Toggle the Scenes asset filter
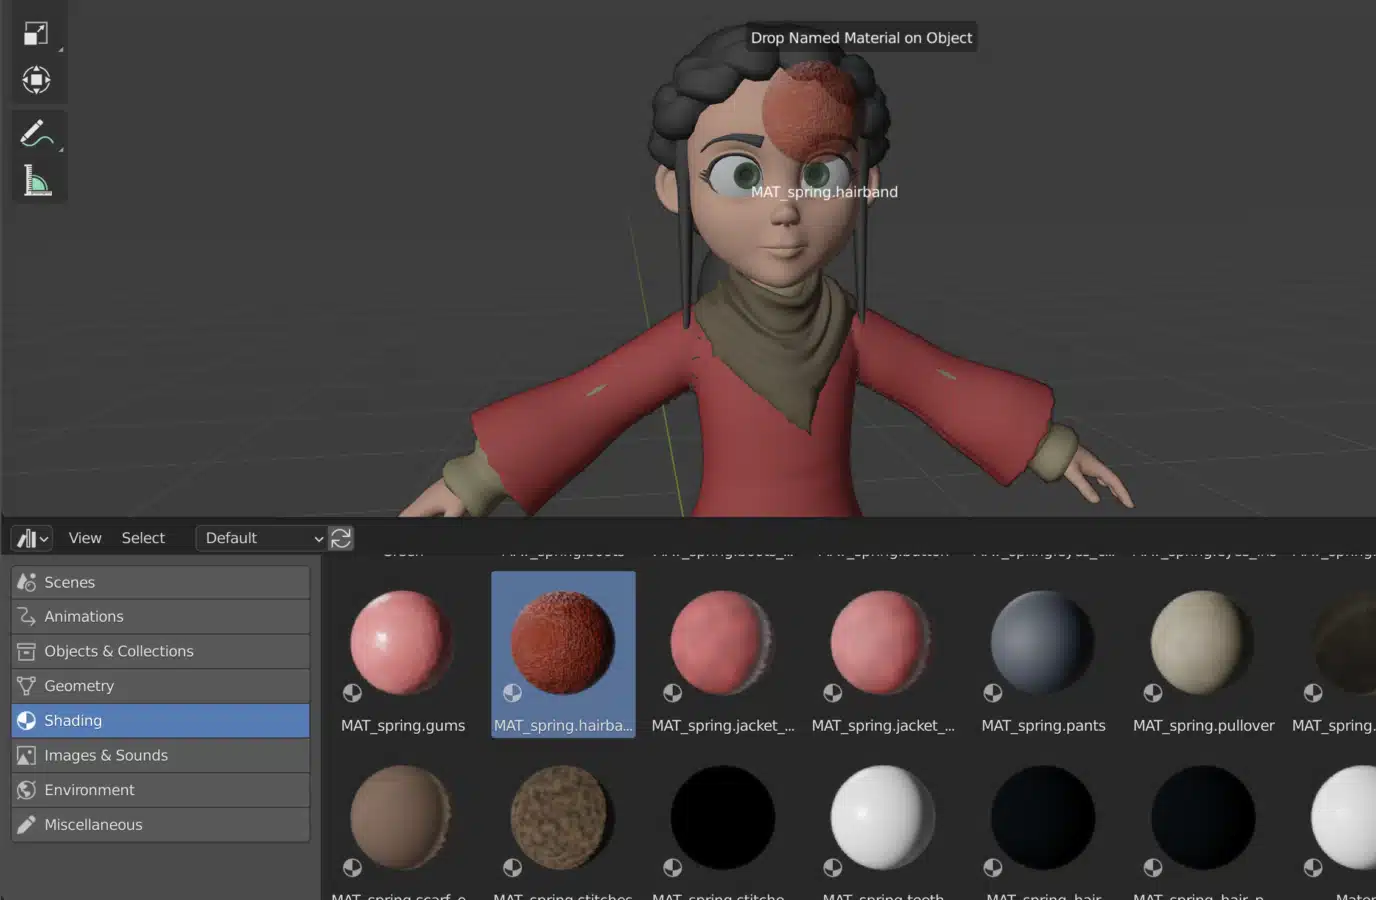 coord(160,582)
